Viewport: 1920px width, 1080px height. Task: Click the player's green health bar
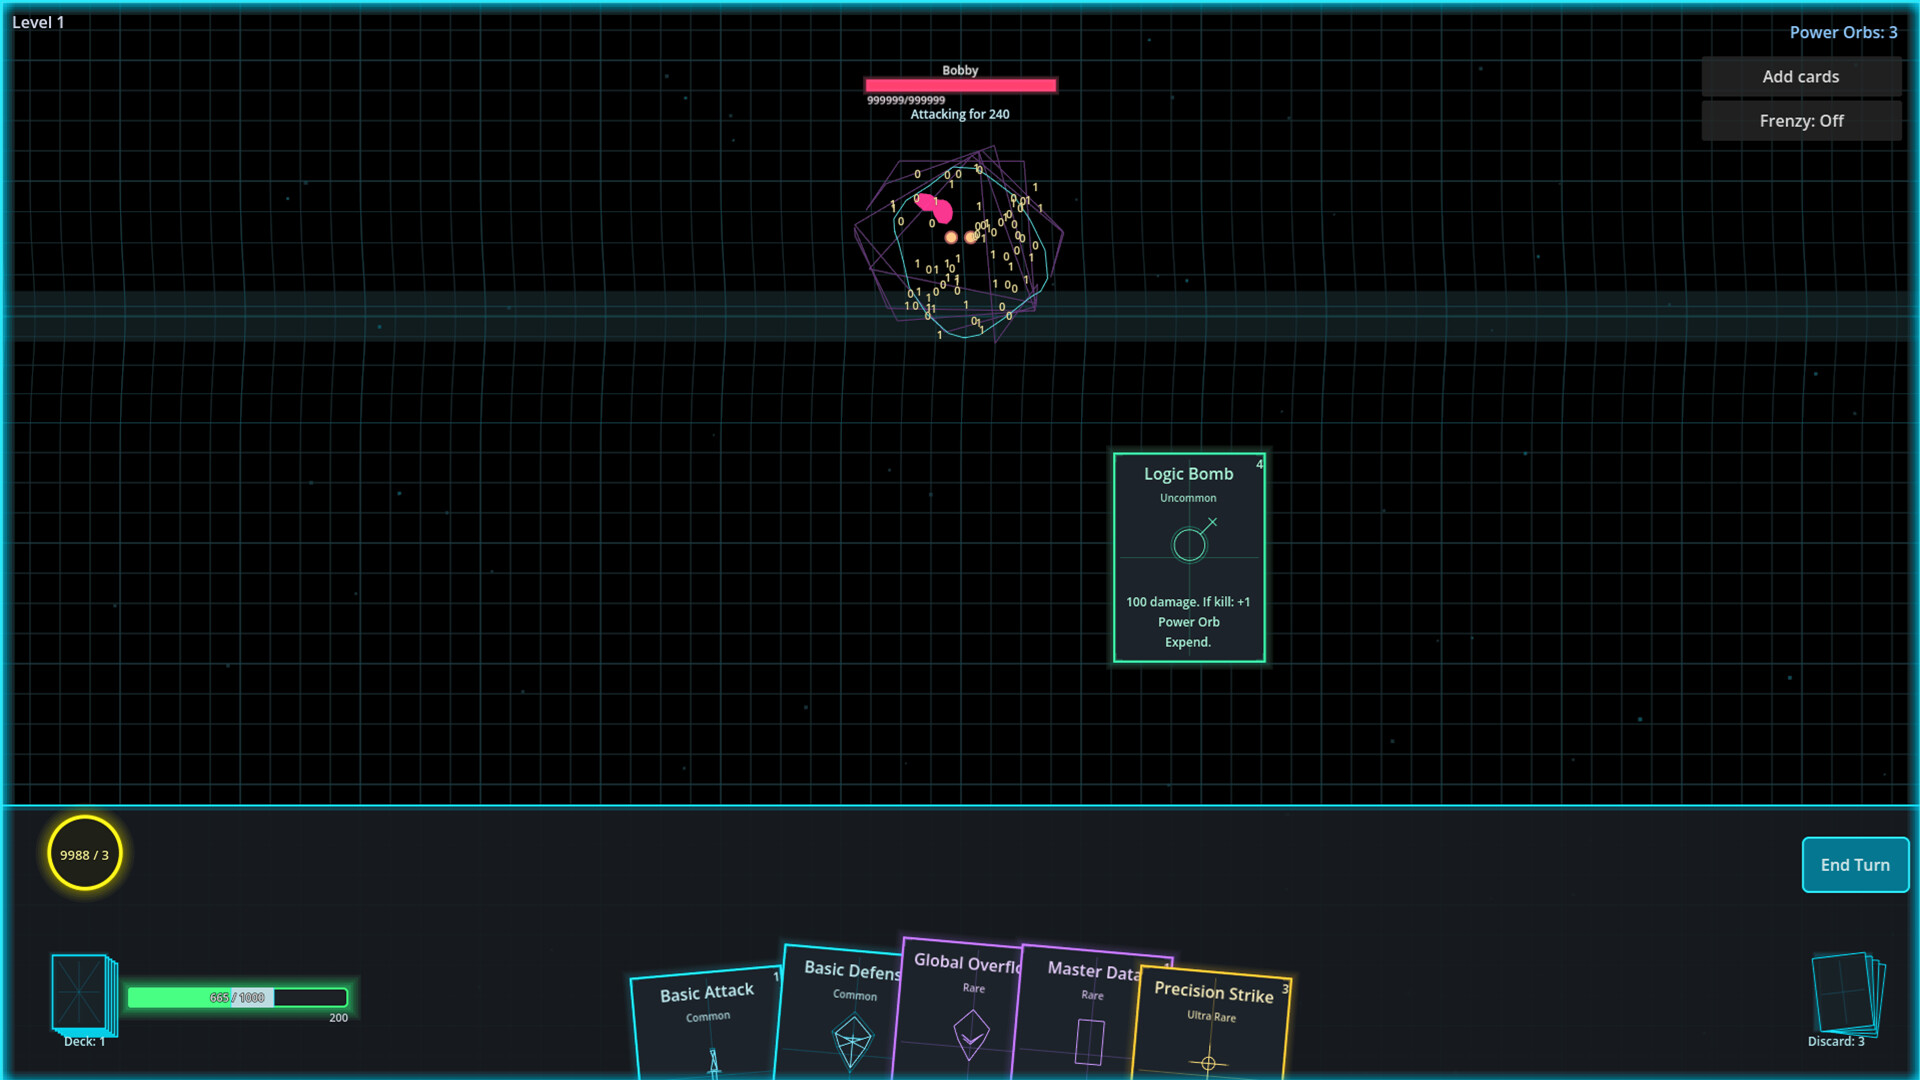click(237, 997)
